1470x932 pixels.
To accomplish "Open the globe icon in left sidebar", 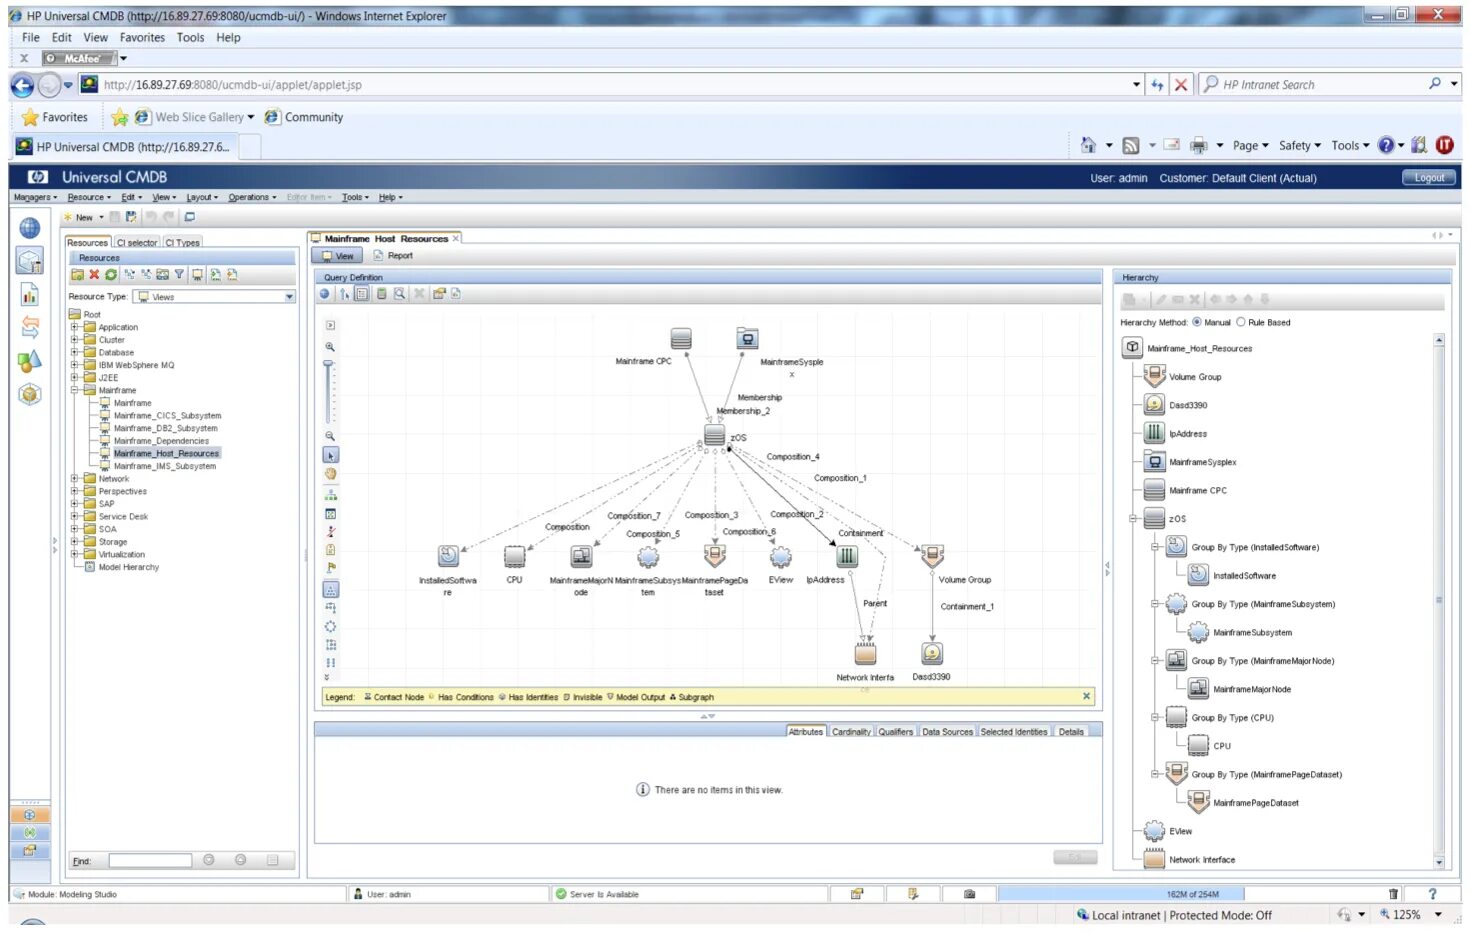I will 30,228.
